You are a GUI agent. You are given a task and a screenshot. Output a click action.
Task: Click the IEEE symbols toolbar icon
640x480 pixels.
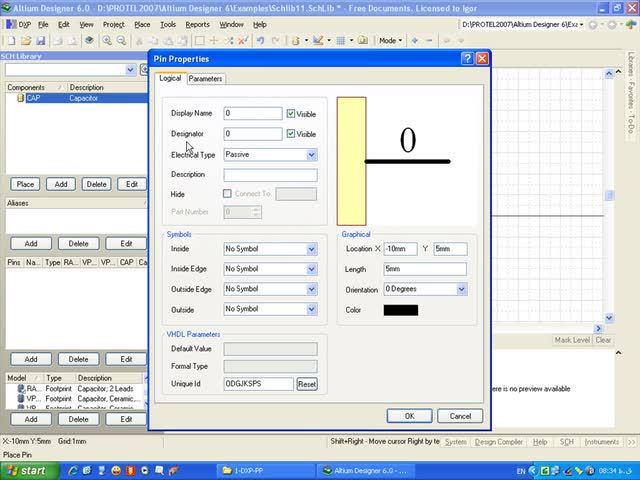tap(296, 40)
